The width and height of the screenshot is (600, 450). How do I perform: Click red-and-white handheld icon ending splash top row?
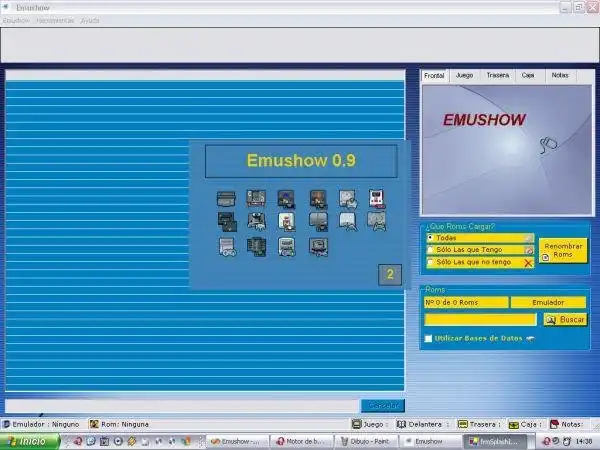(377, 199)
